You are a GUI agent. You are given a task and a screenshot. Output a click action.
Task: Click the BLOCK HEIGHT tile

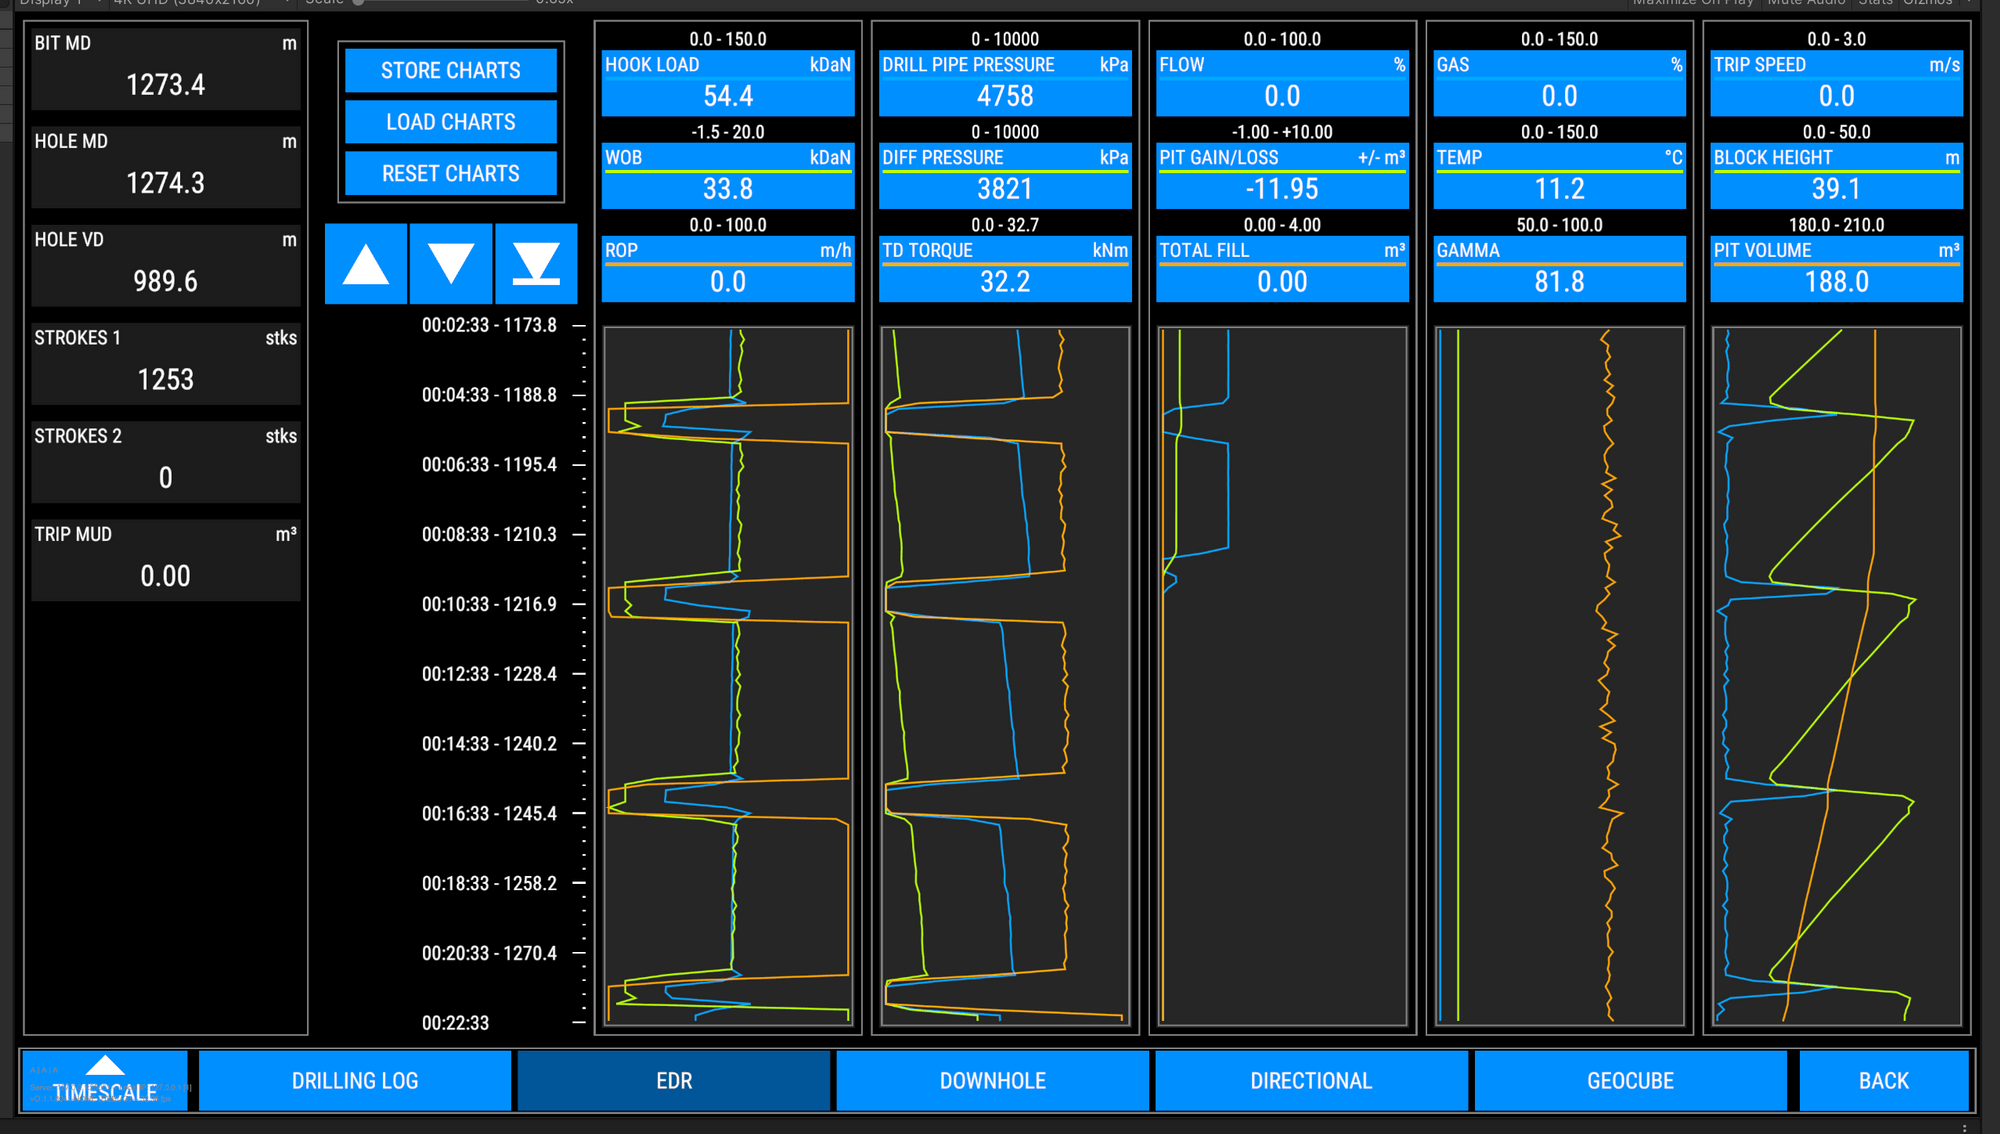(1836, 176)
